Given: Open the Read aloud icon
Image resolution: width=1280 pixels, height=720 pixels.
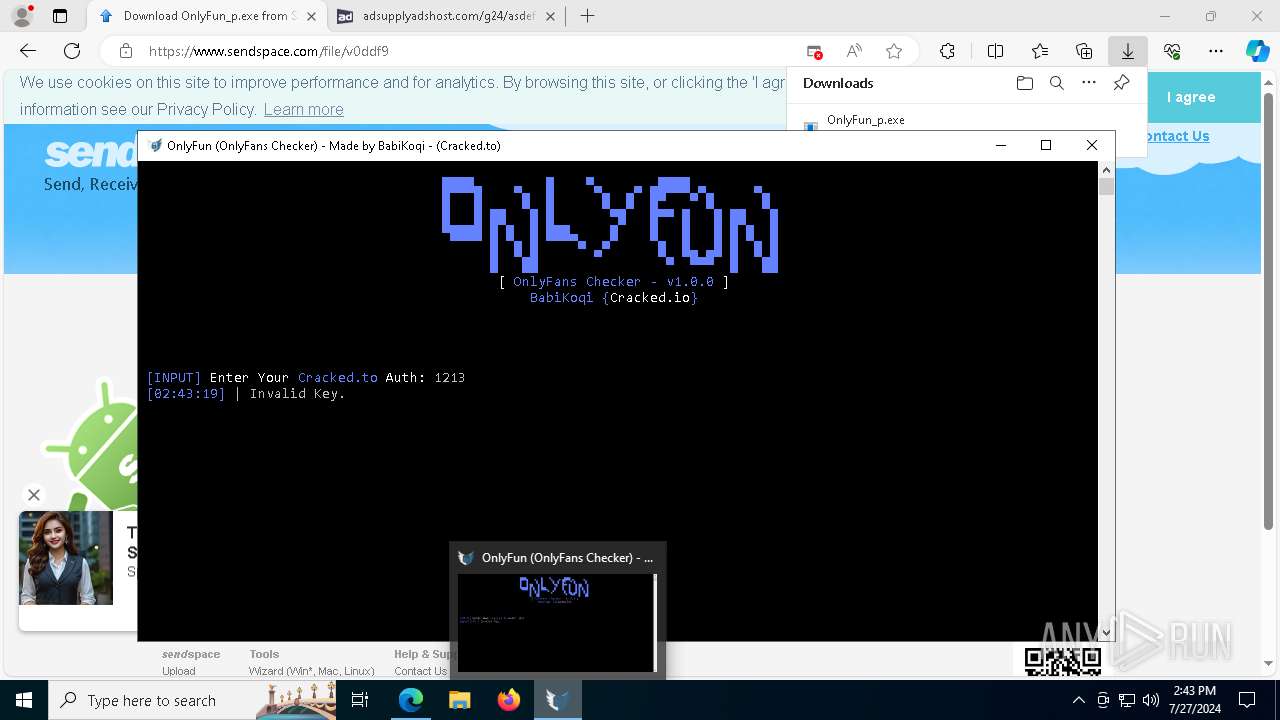Looking at the screenshot, I should pos(854,51).
